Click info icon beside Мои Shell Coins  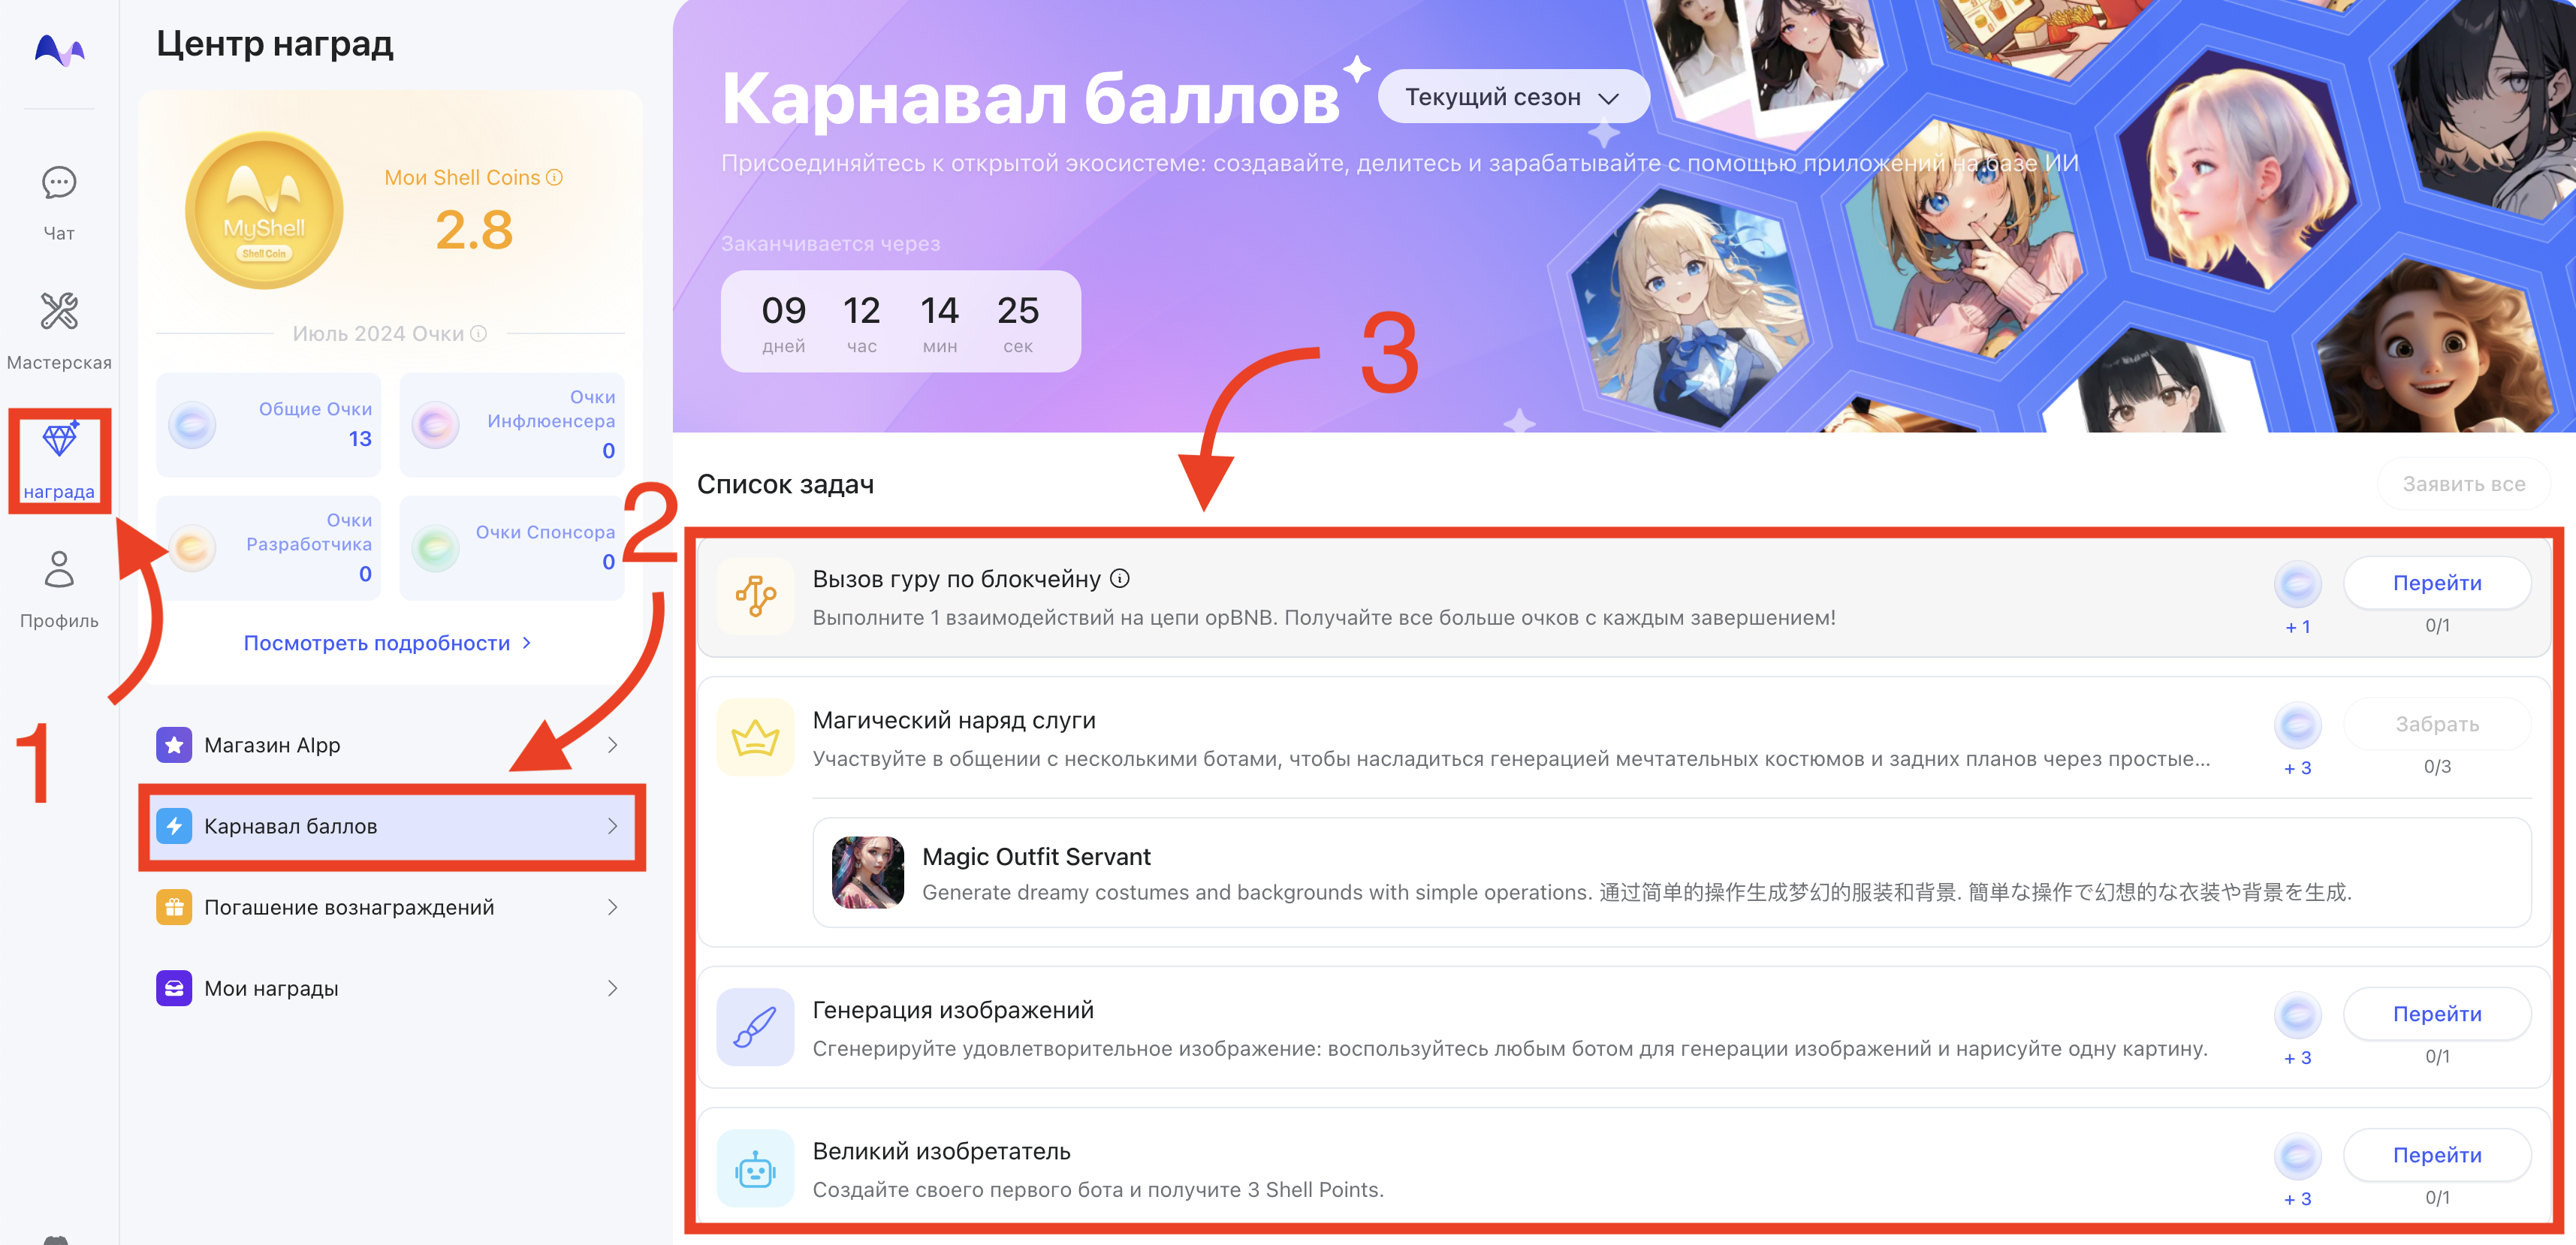pos(555,177)
